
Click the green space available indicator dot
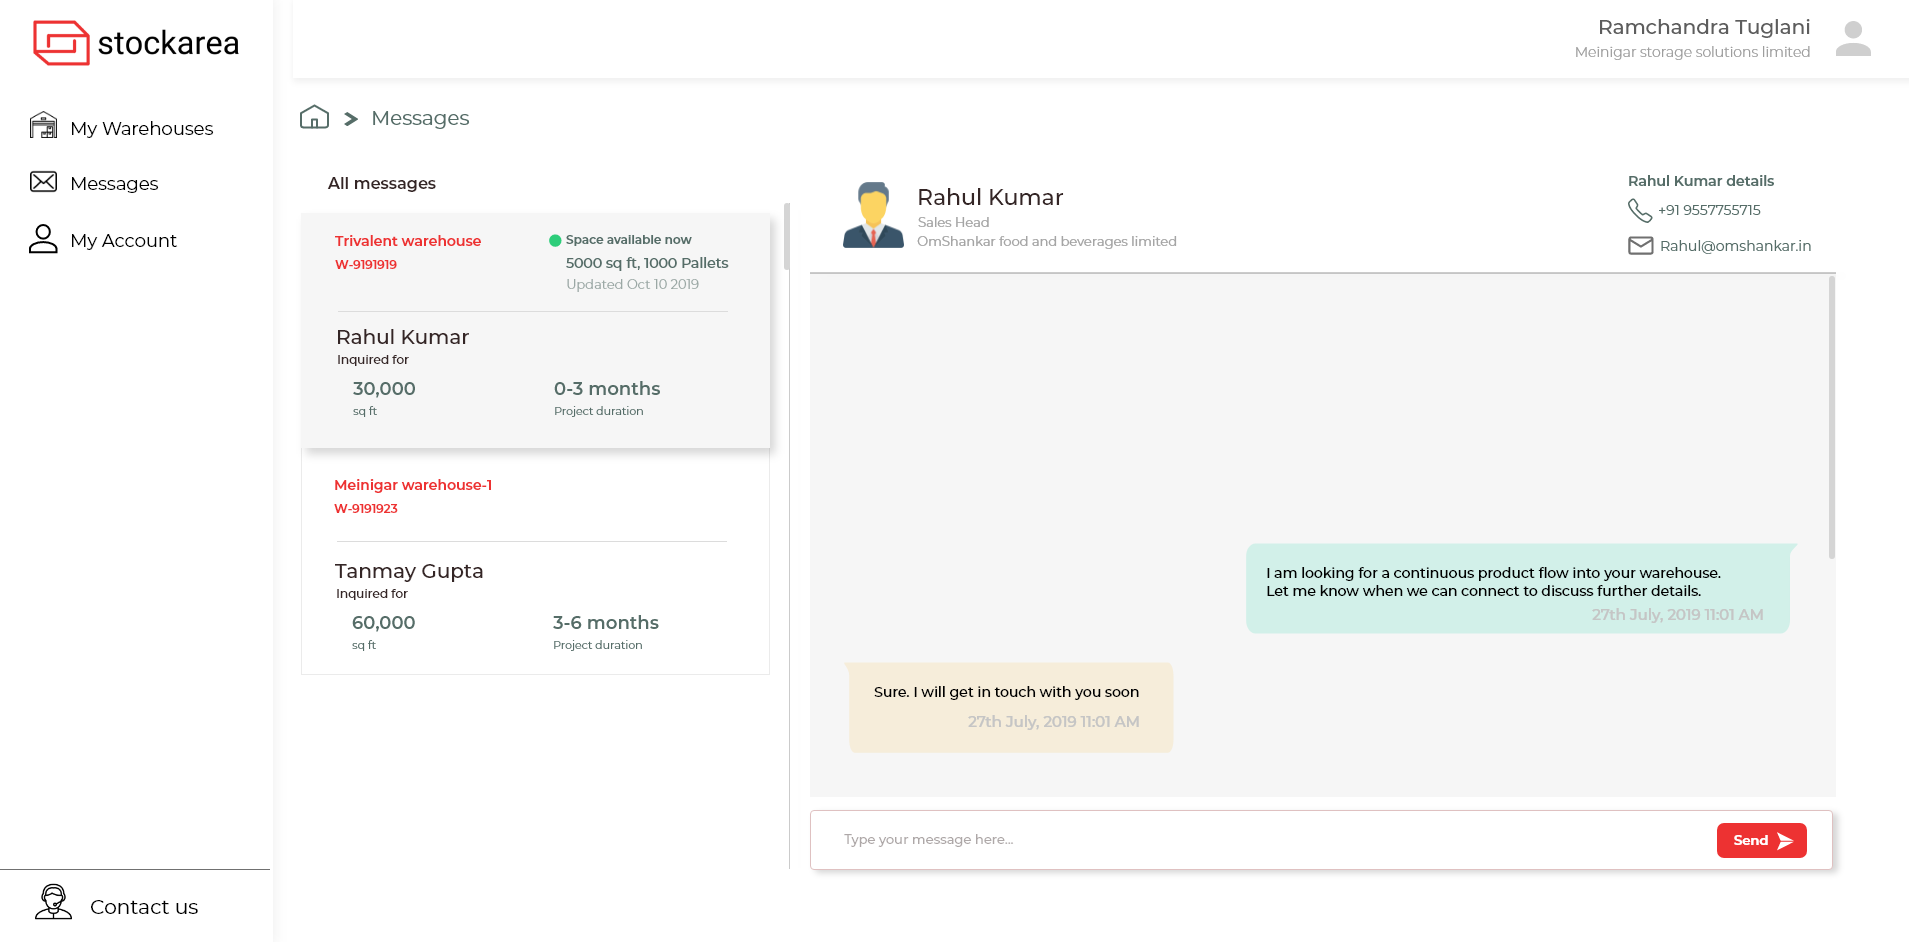(x=555, y=240)
